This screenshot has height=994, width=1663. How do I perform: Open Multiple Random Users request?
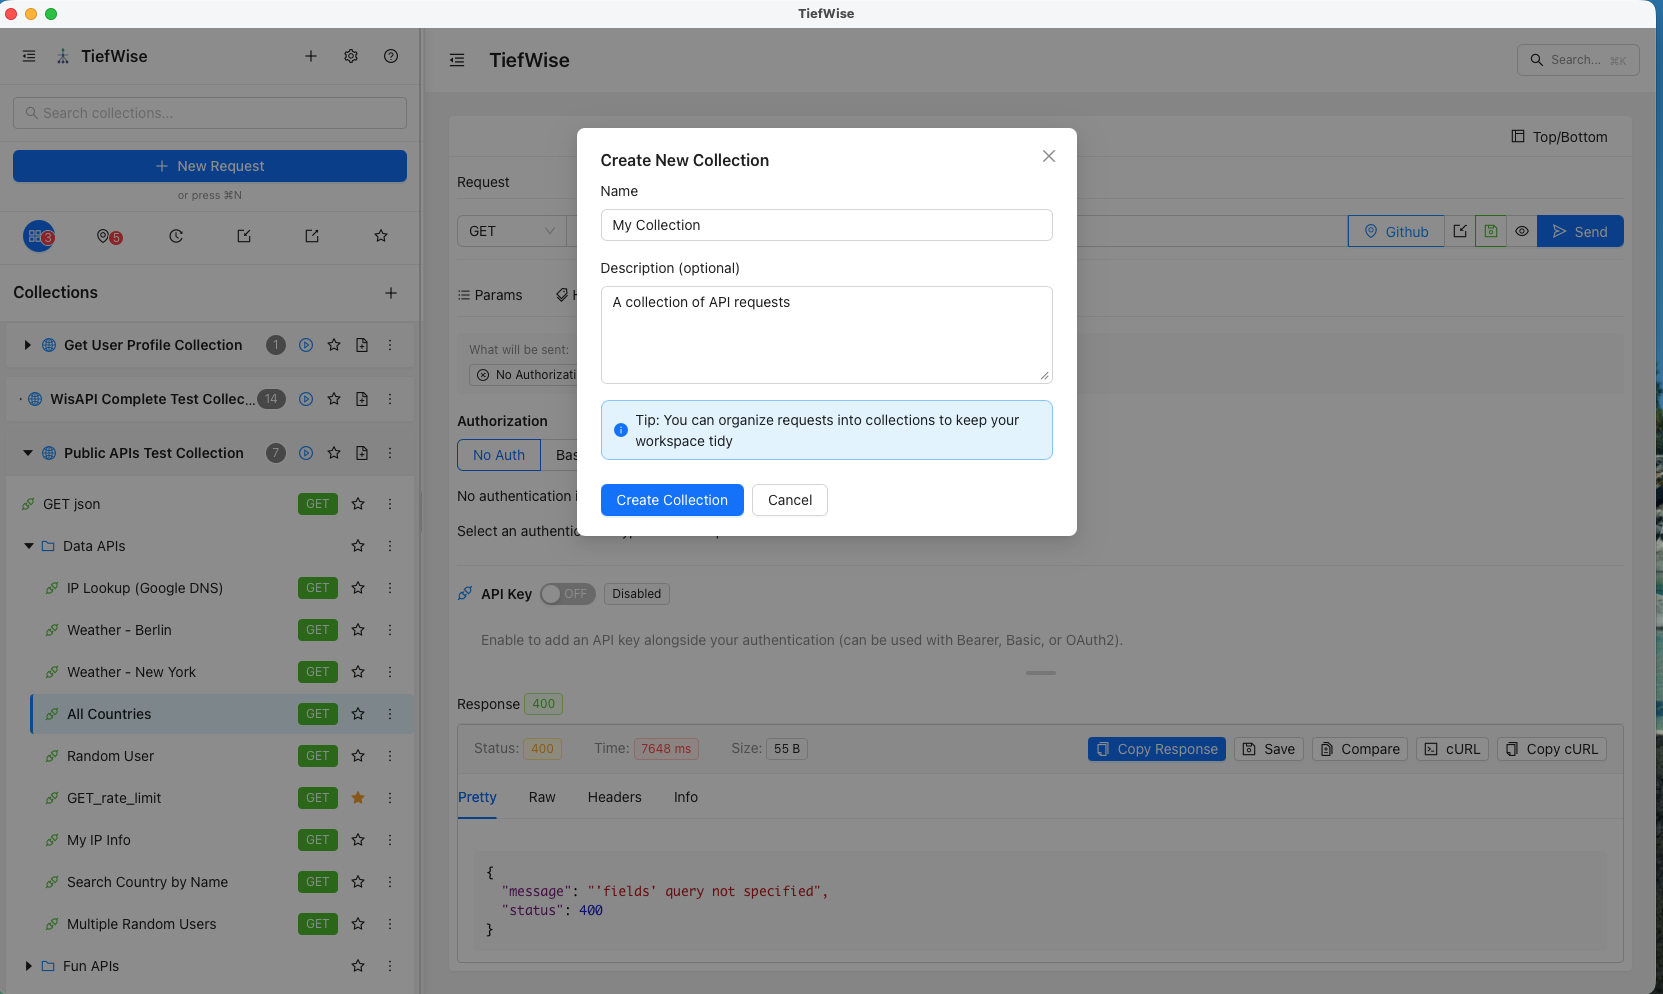pos(141,924)
